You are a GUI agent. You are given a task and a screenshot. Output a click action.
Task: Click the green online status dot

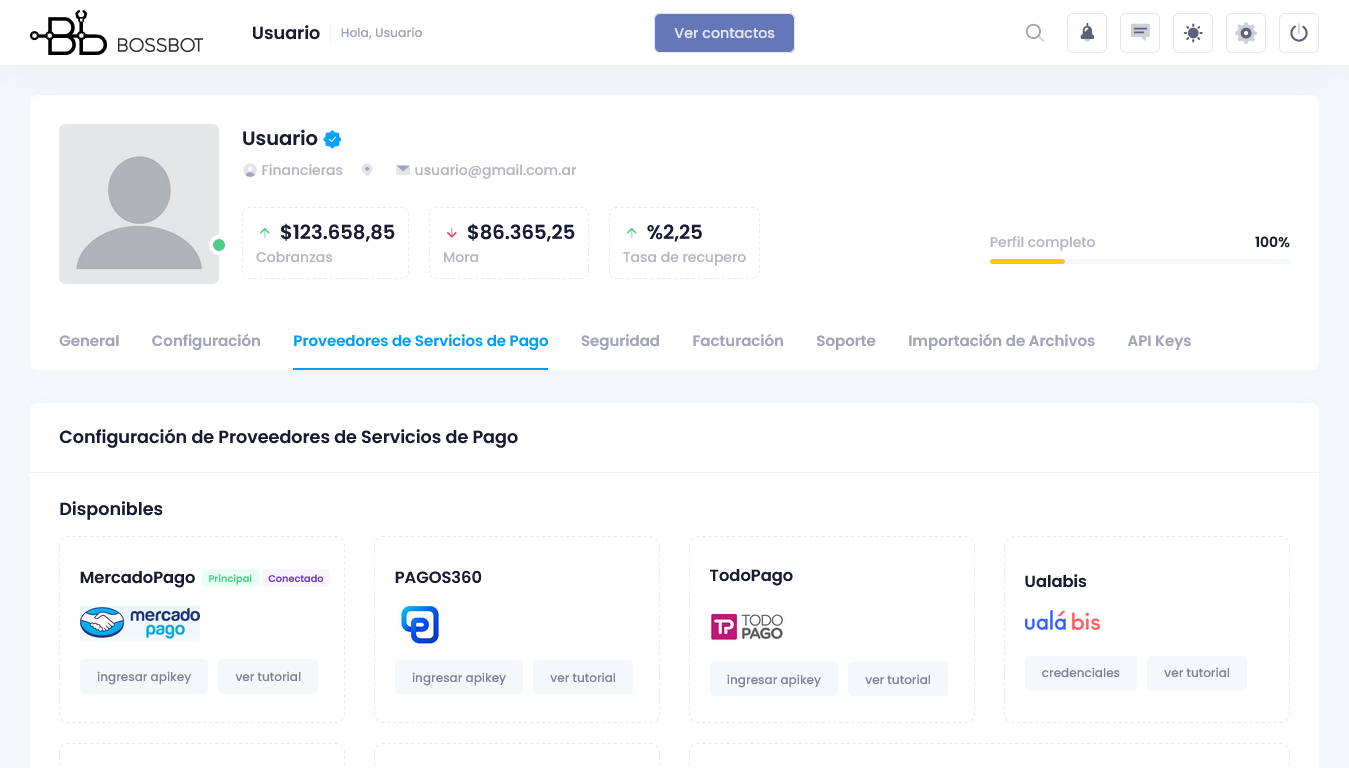click(219, 245)
